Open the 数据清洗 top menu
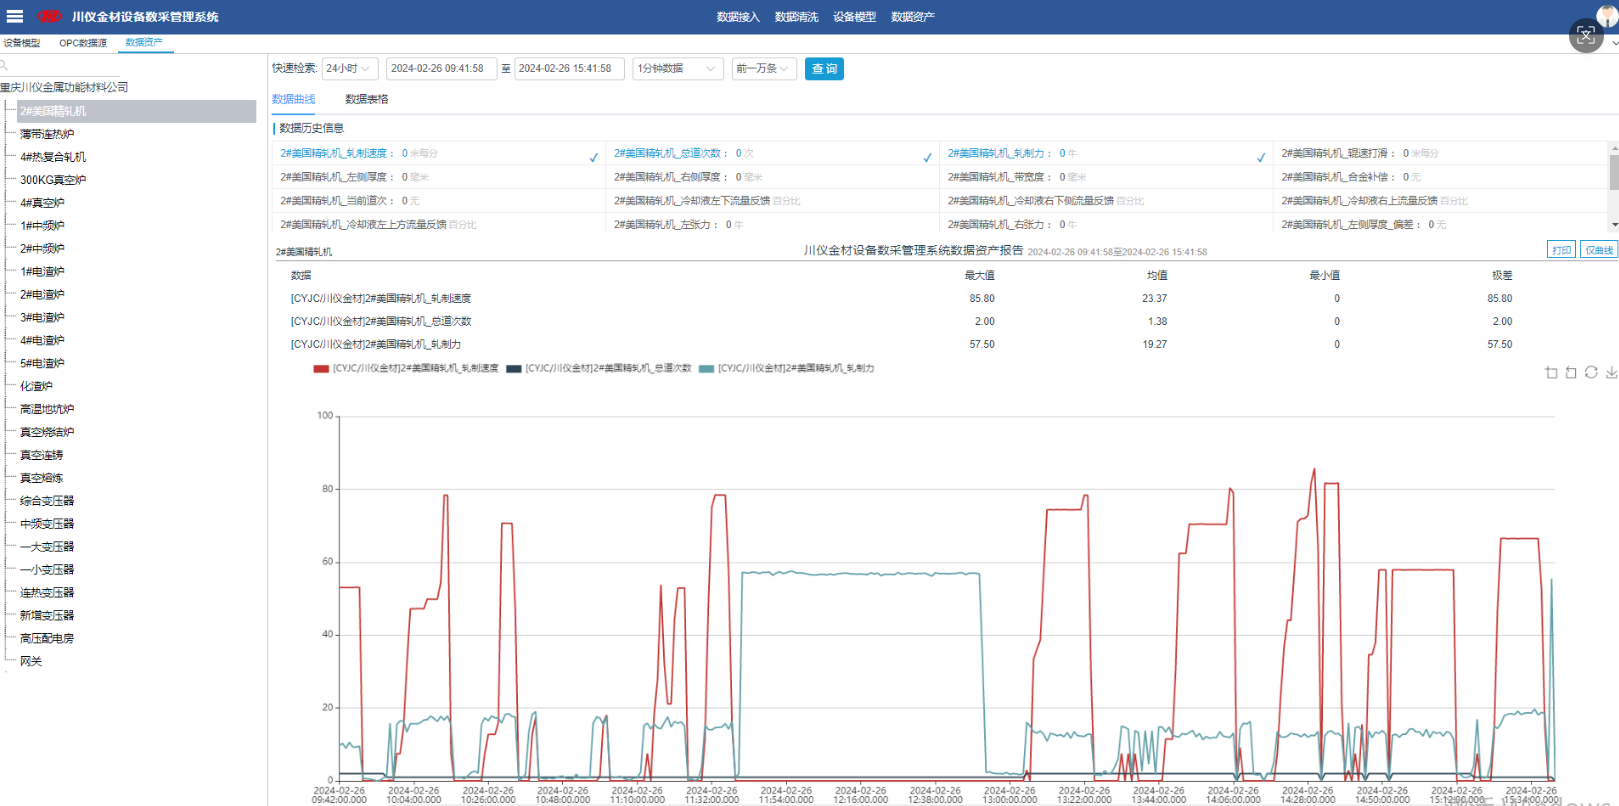1619x806 pixels. [796, 17]
